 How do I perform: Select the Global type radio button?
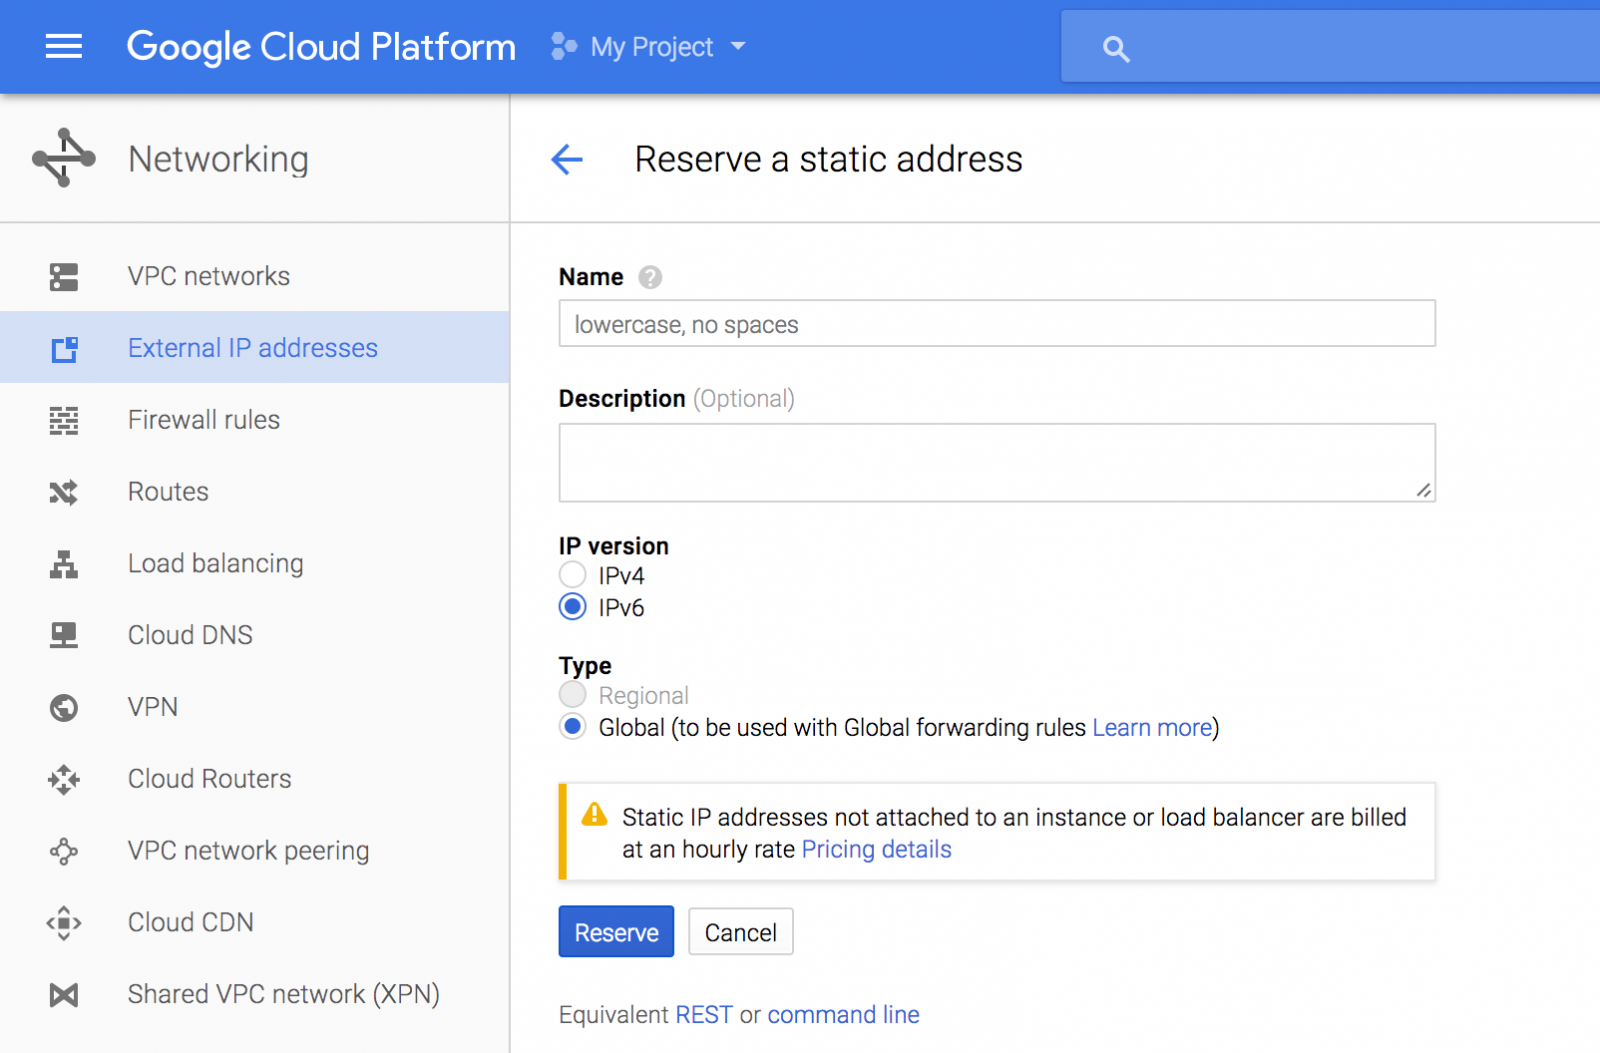coord(573,727)
